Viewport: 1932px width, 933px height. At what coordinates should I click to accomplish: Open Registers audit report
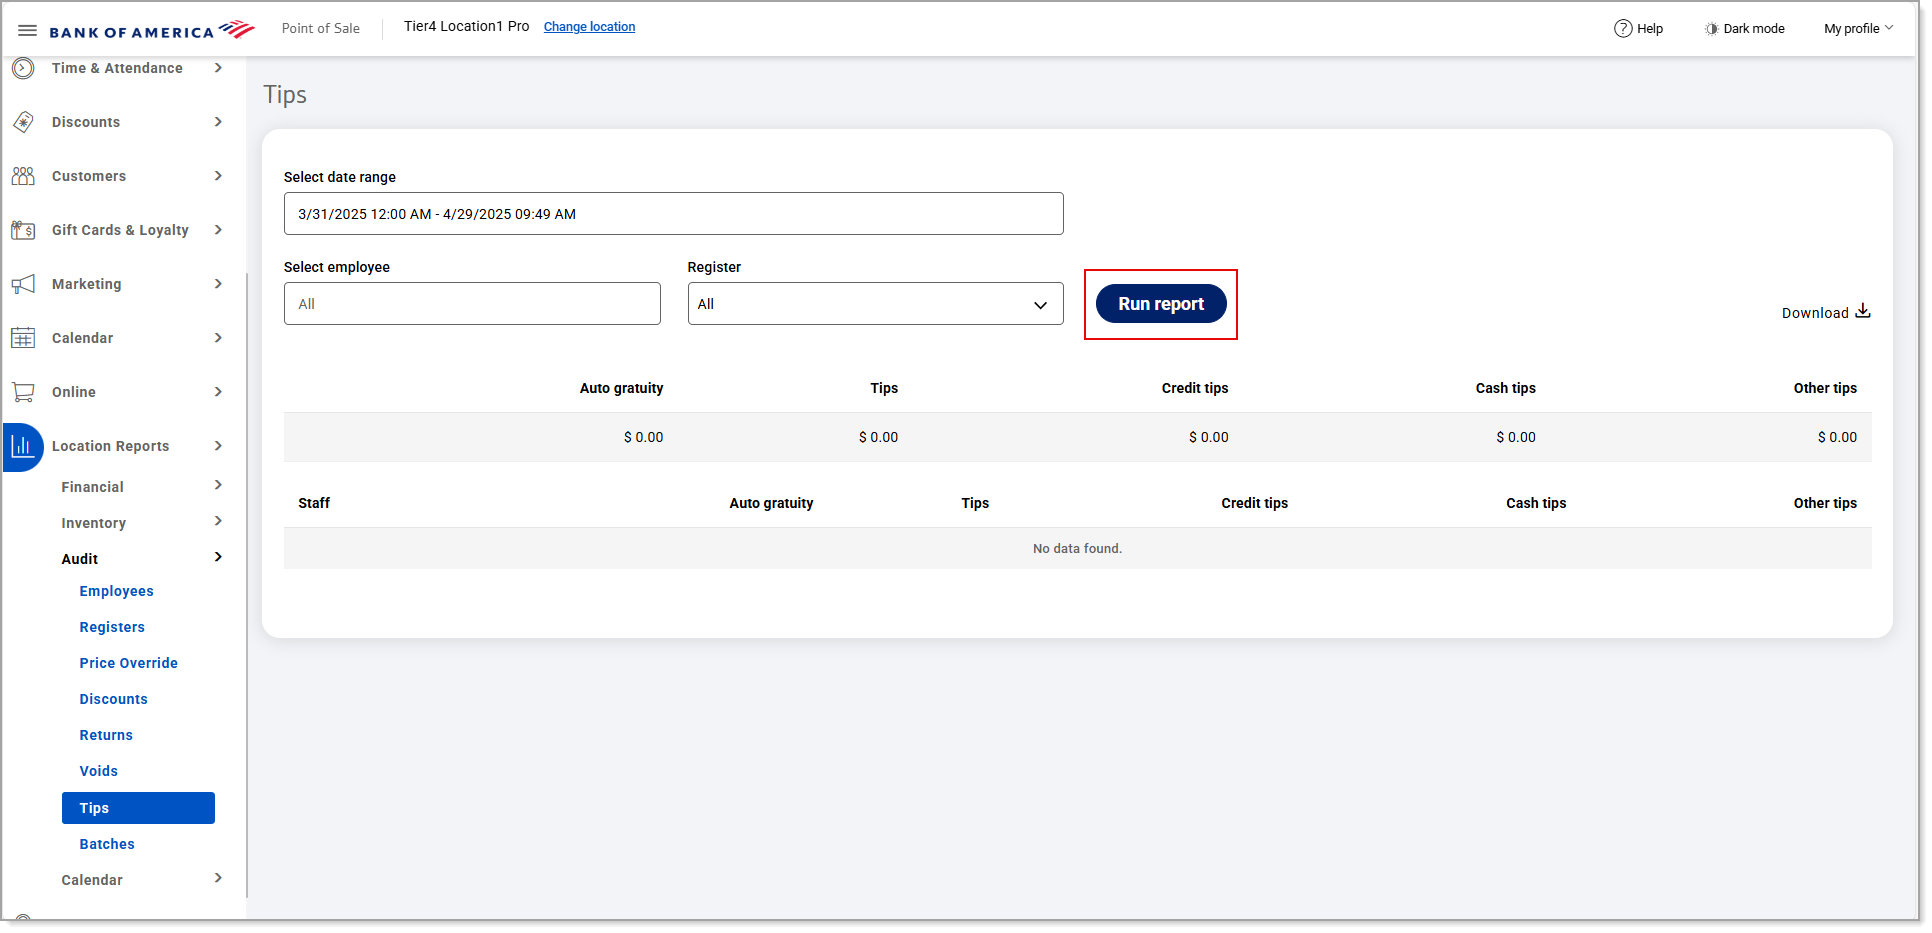click(x=112, y=627)
